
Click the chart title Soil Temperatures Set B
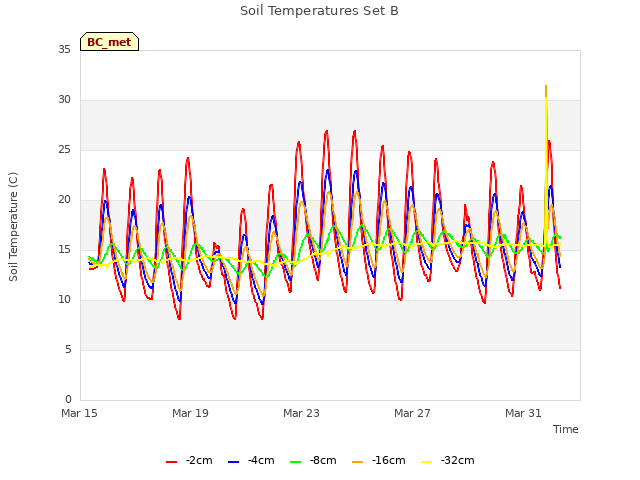pos(319,11)
